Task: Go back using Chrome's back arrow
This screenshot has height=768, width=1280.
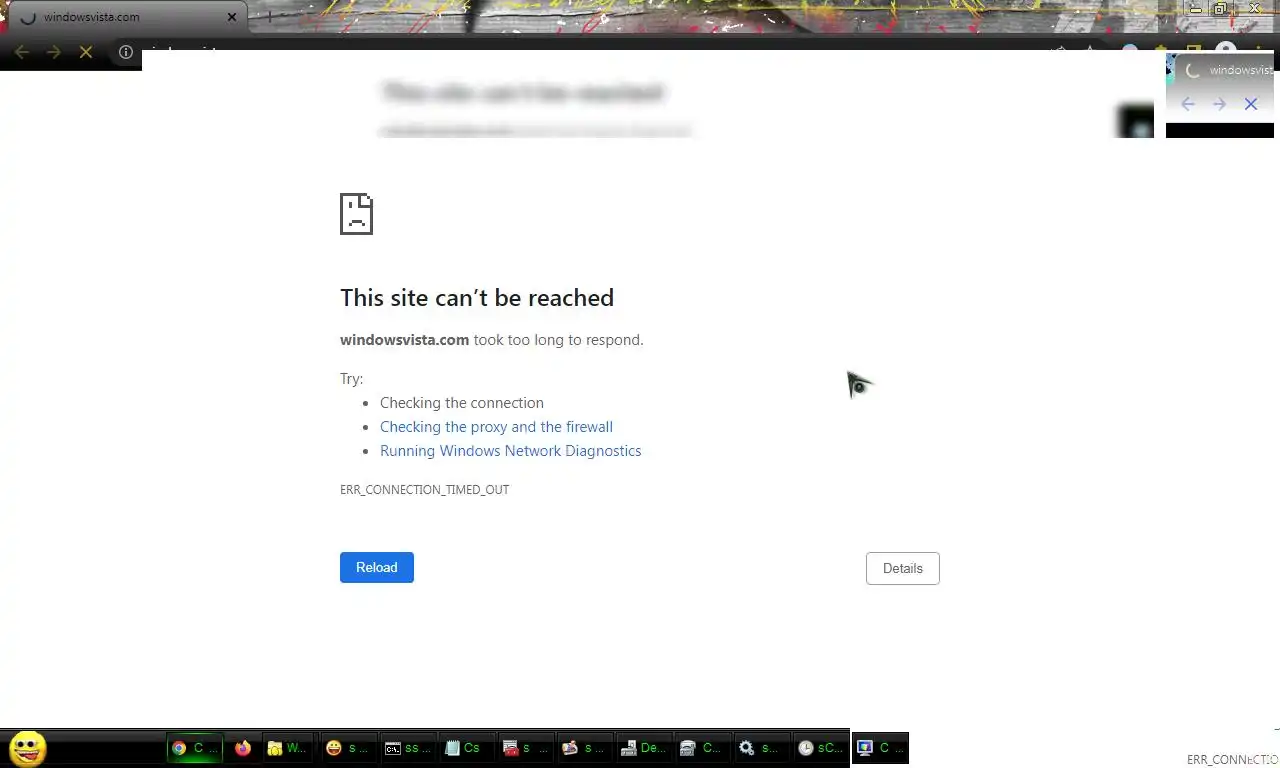Action: (x=22, y=52)
